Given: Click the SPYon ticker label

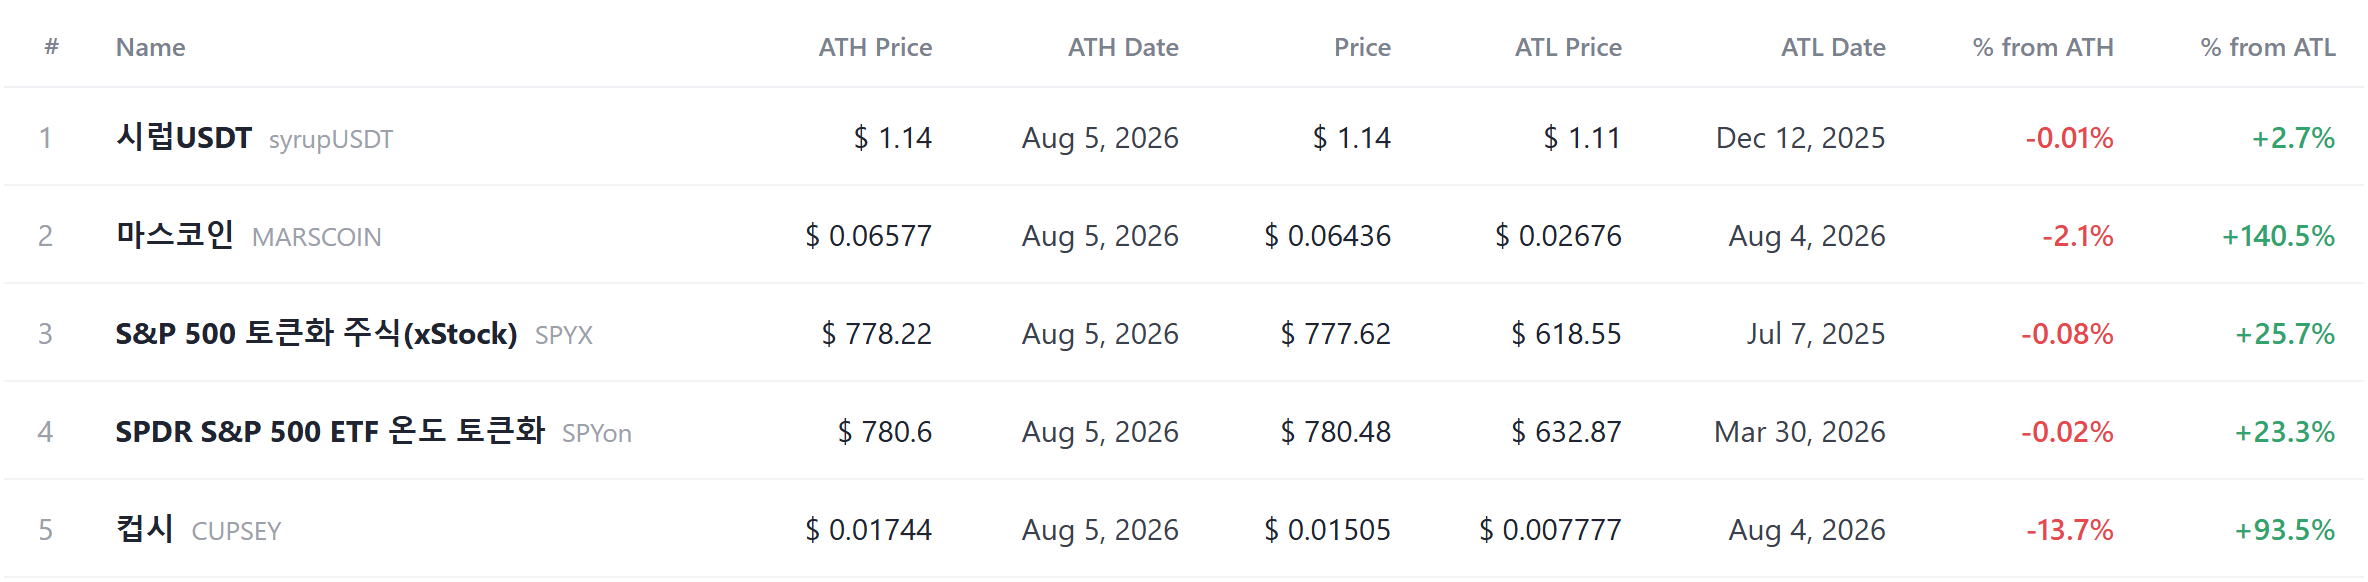Looking at the screenshot, I should (x=597, y=433).
